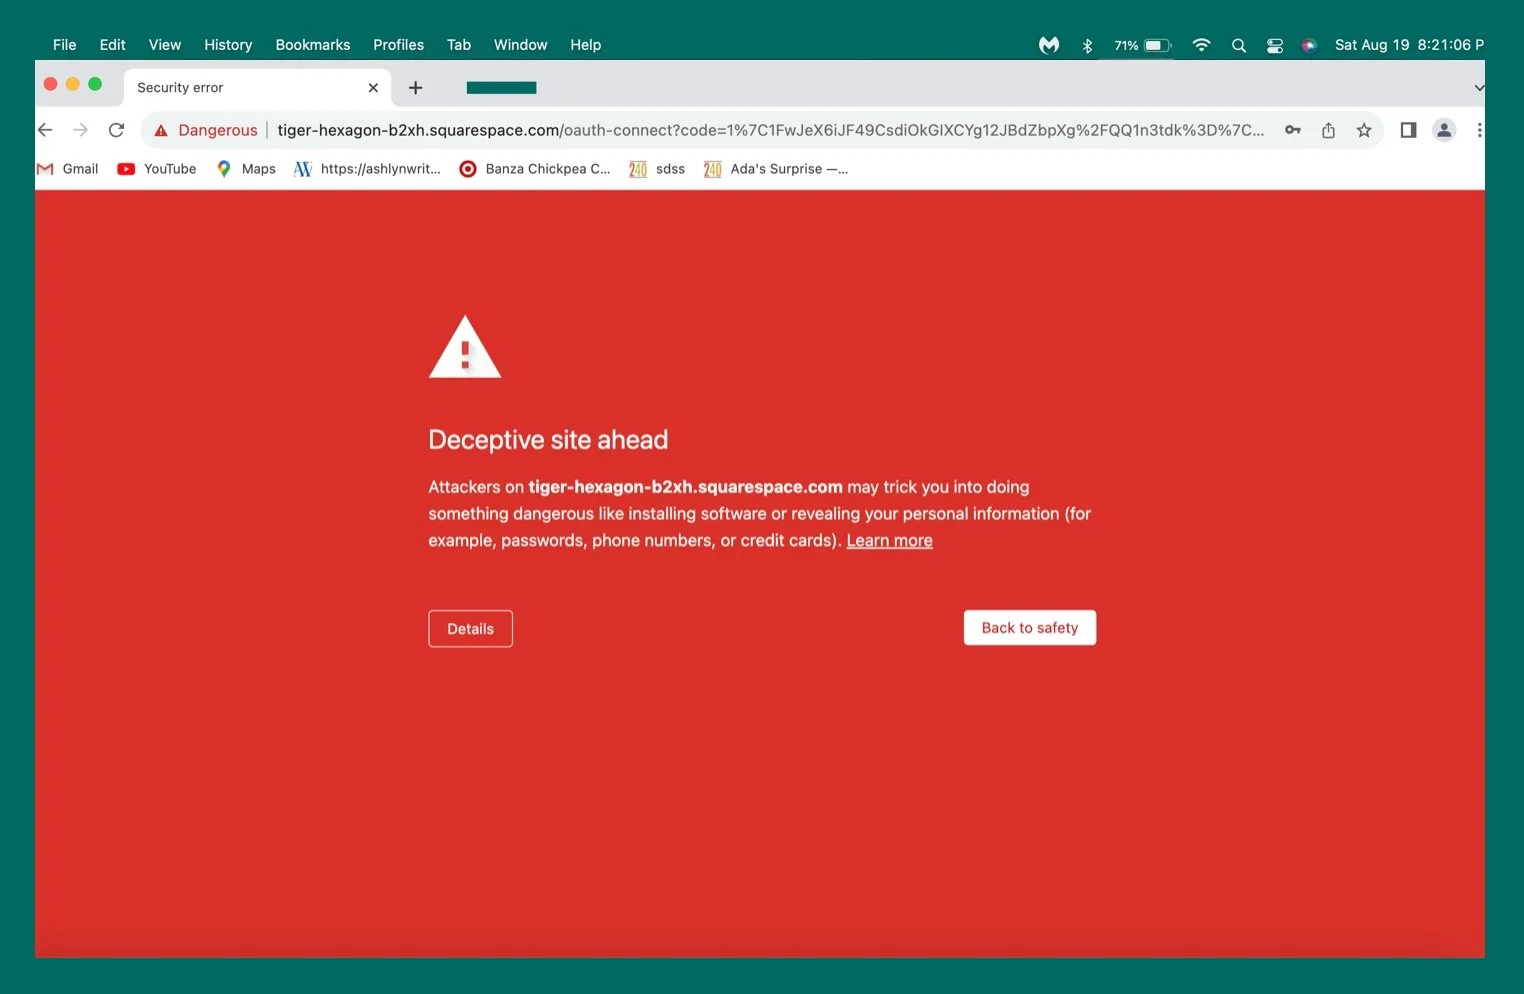Reload the current page

pos(116,129)
